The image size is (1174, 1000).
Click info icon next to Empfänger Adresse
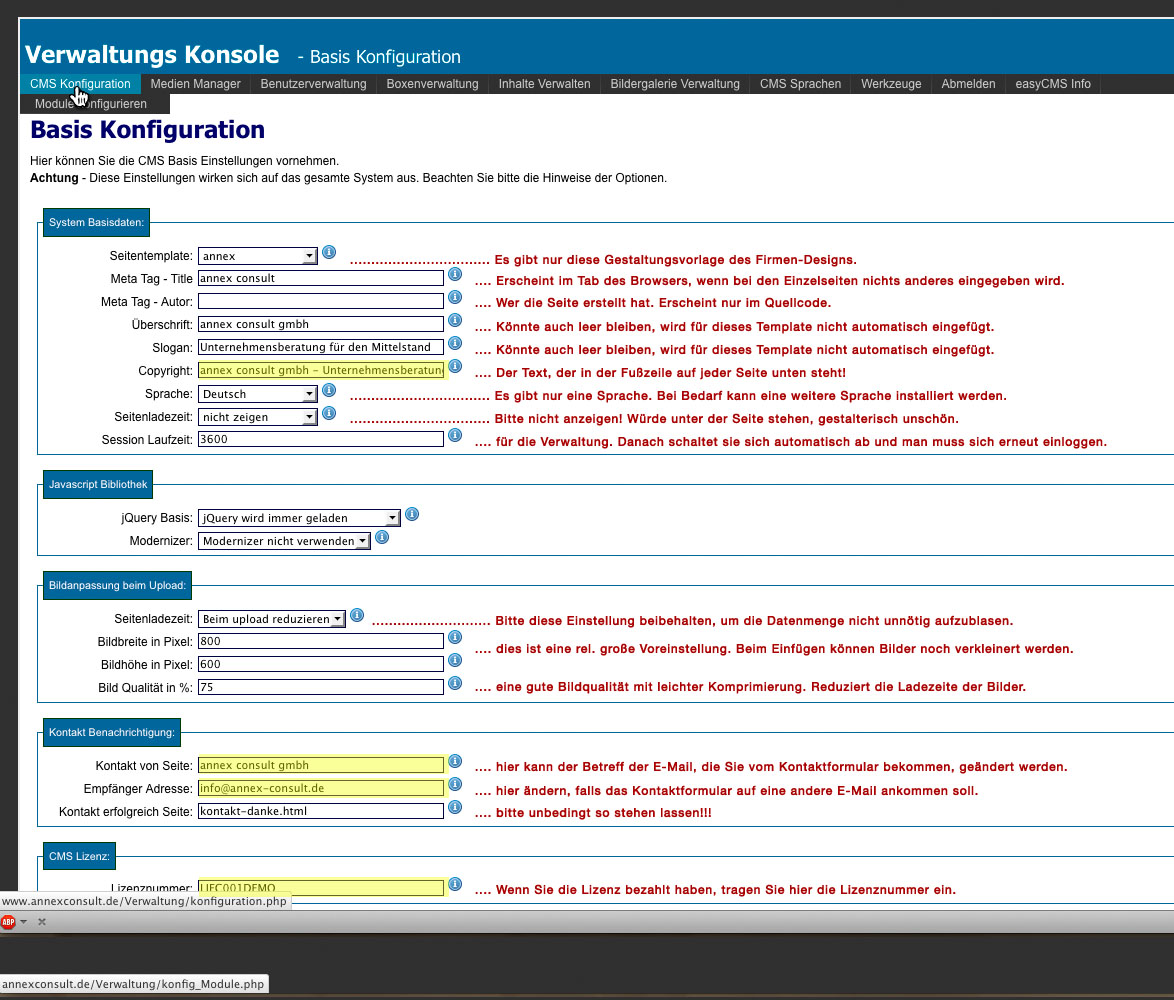click(x=455, y=785)
